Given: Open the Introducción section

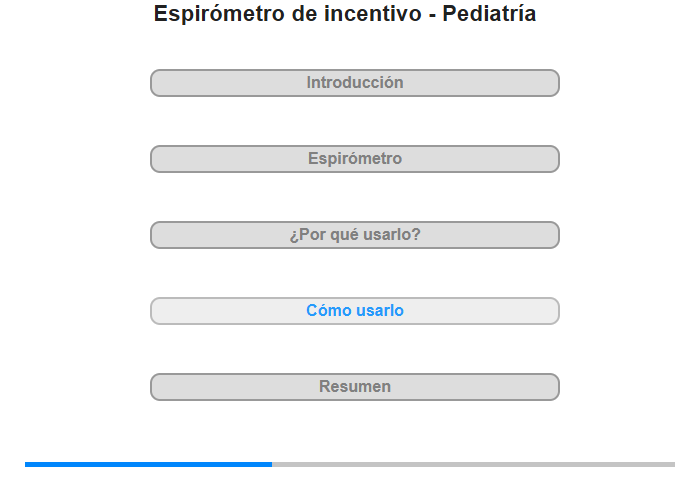Looking at the screenshot, I should coord(354,83).
